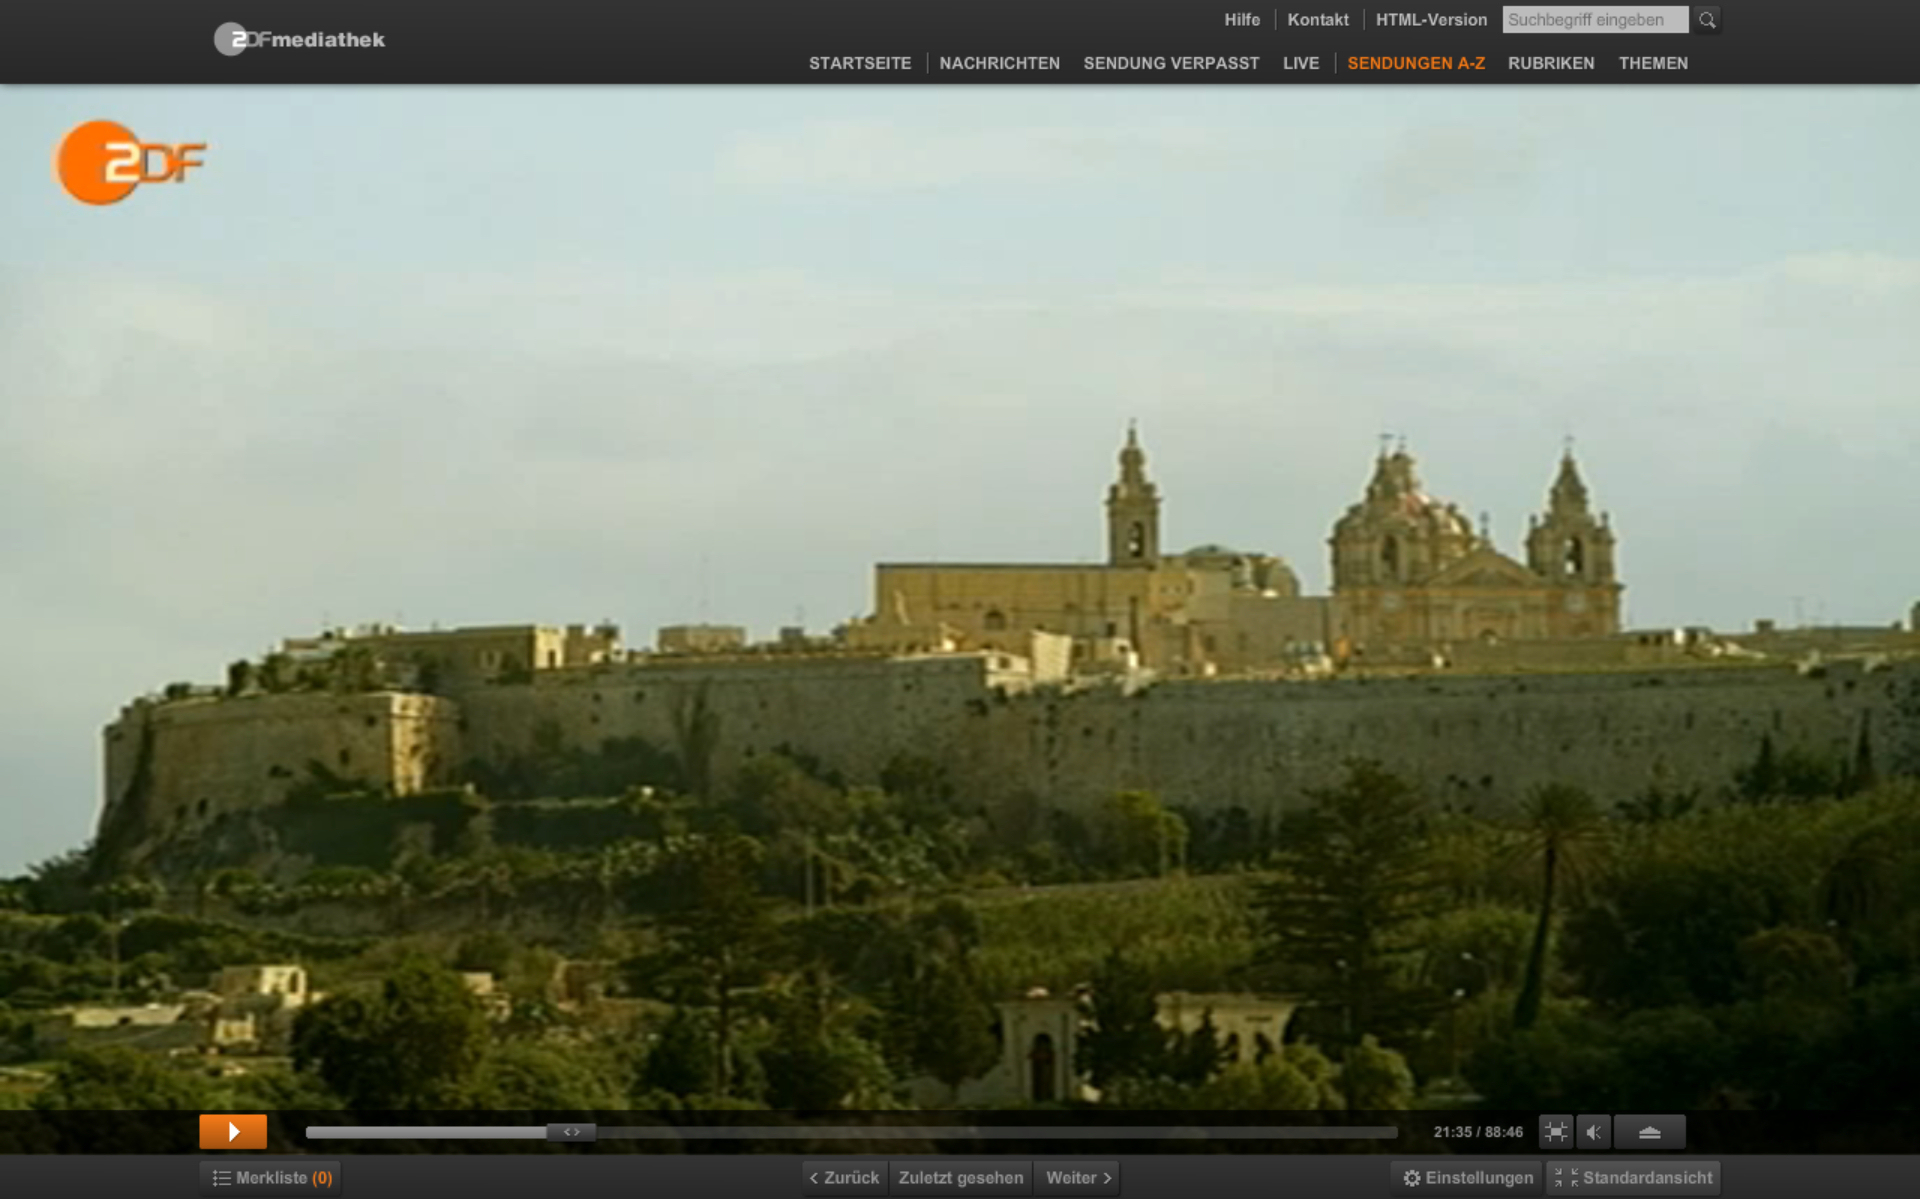Viewport: 1920px width, 1199px height.
Task: Focus the Suchbegriff eingeben search field
Action: (1594, 20)
